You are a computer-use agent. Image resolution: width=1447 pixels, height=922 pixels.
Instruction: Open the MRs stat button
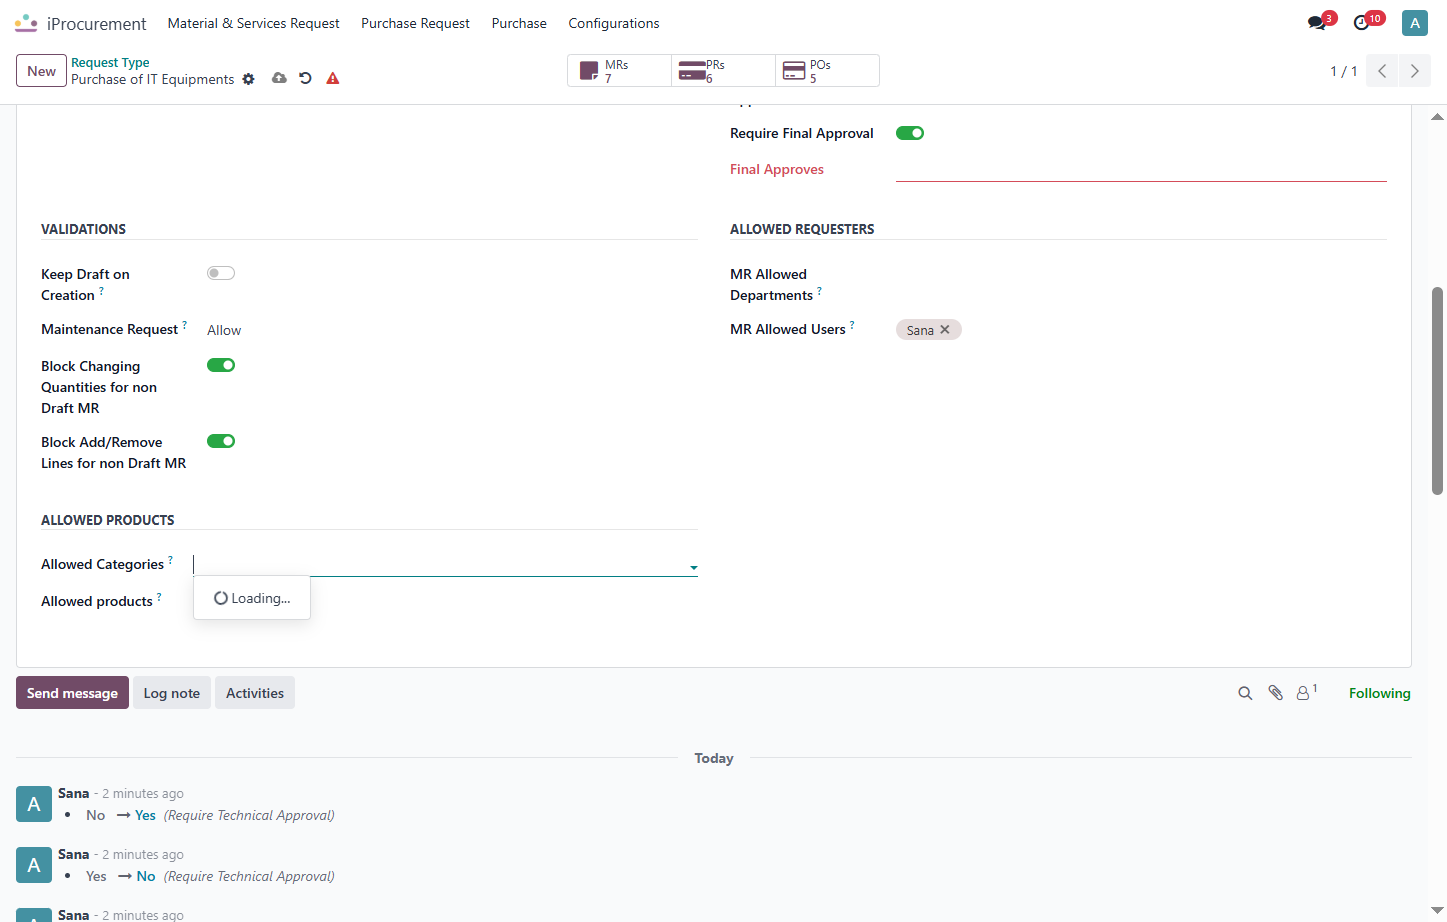[620, 71]
